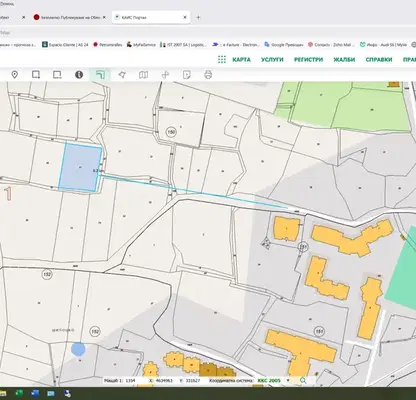The height and width of the screenshot is (400, 416).
Task: Click the print map icon
Action: pos(208,75)
